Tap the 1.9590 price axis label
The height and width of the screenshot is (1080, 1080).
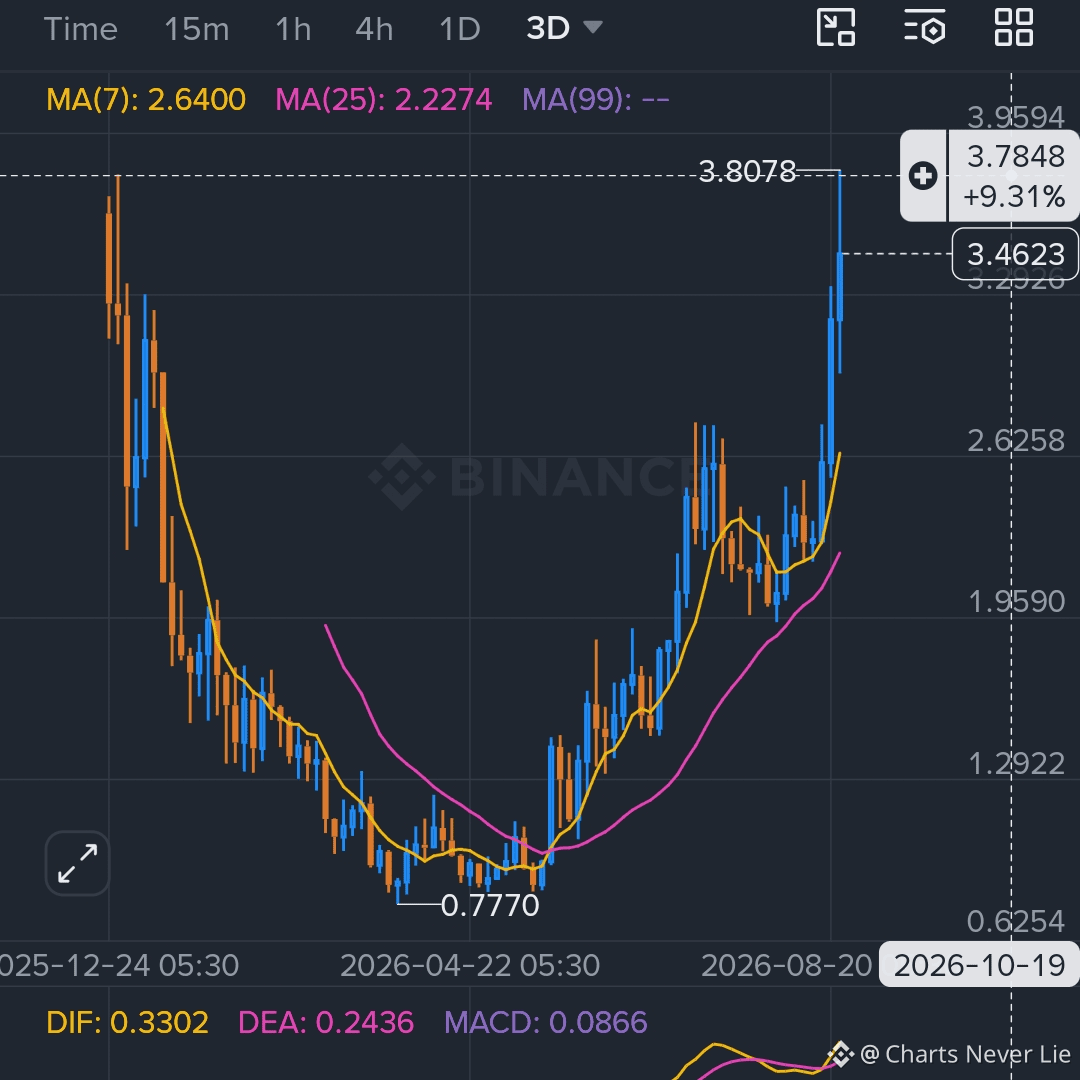1016,602
